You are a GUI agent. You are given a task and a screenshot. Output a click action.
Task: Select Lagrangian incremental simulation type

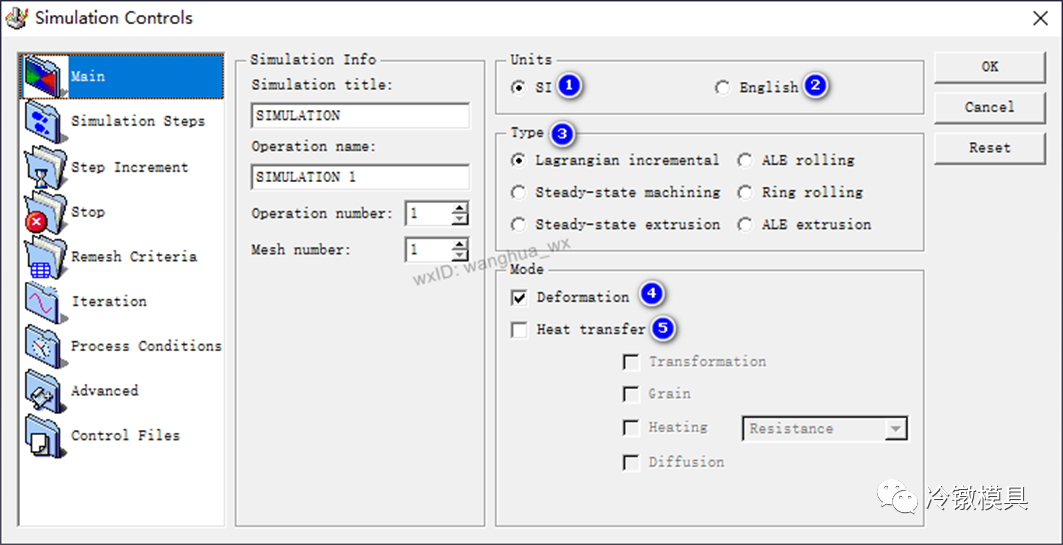(x=519, y=161)
